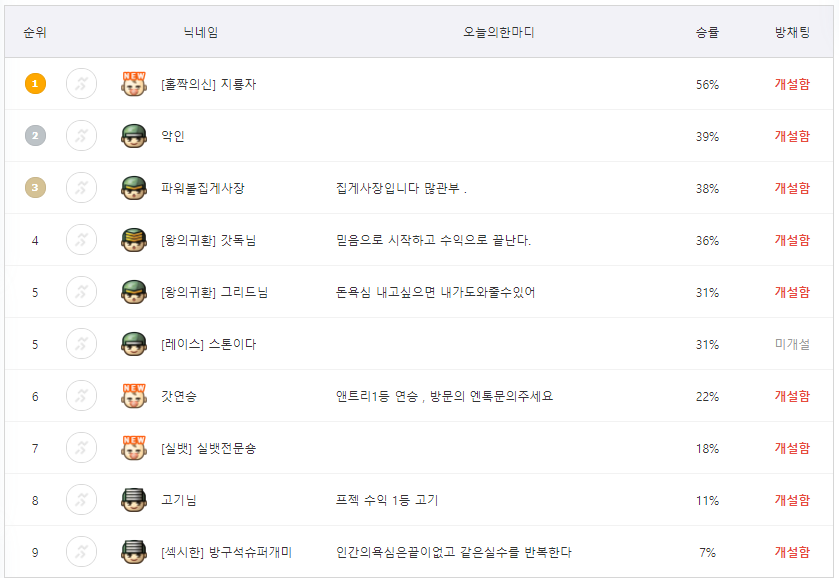The image size is (839, 578).
Task: Click the 방채팅 column header
Action: coord(792,33)
